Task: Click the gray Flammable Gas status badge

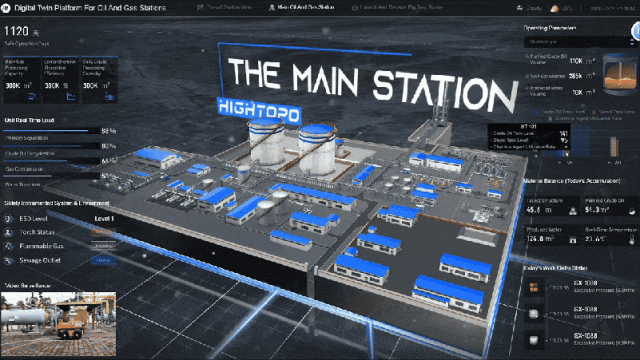Action: point(103,246)
